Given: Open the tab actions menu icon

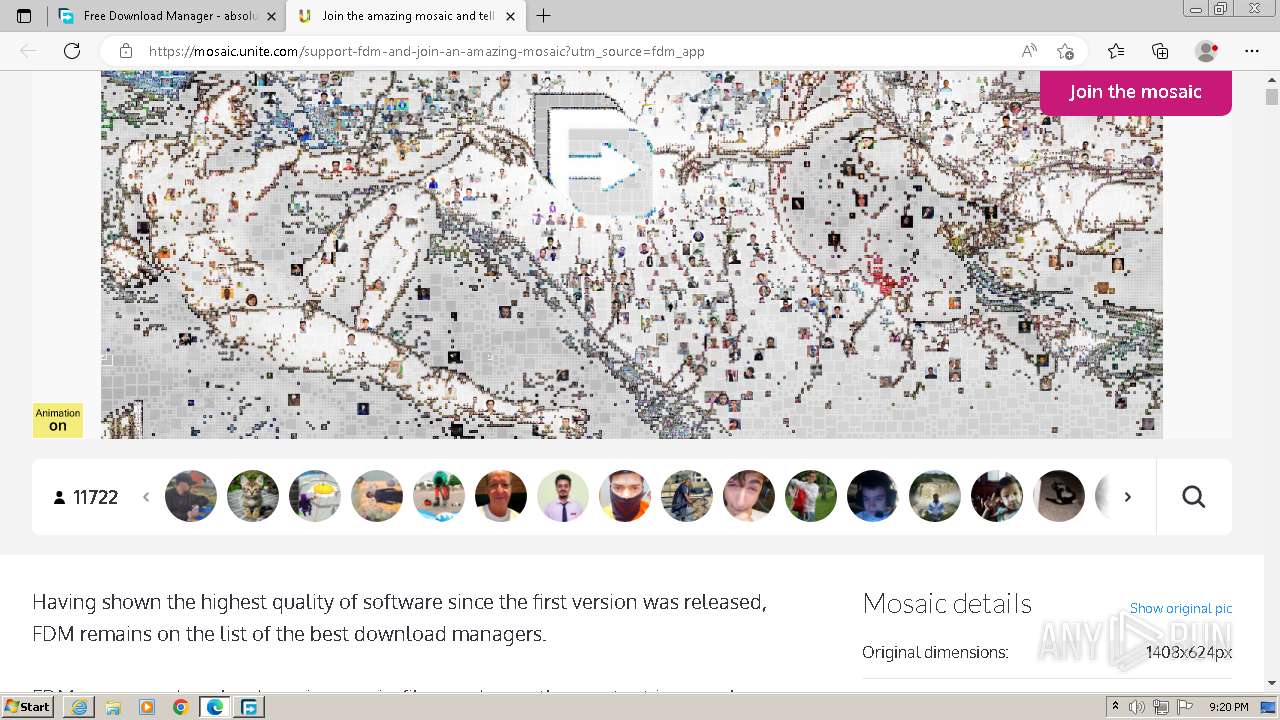Looking at the screenshot, I should click(24, 16).
